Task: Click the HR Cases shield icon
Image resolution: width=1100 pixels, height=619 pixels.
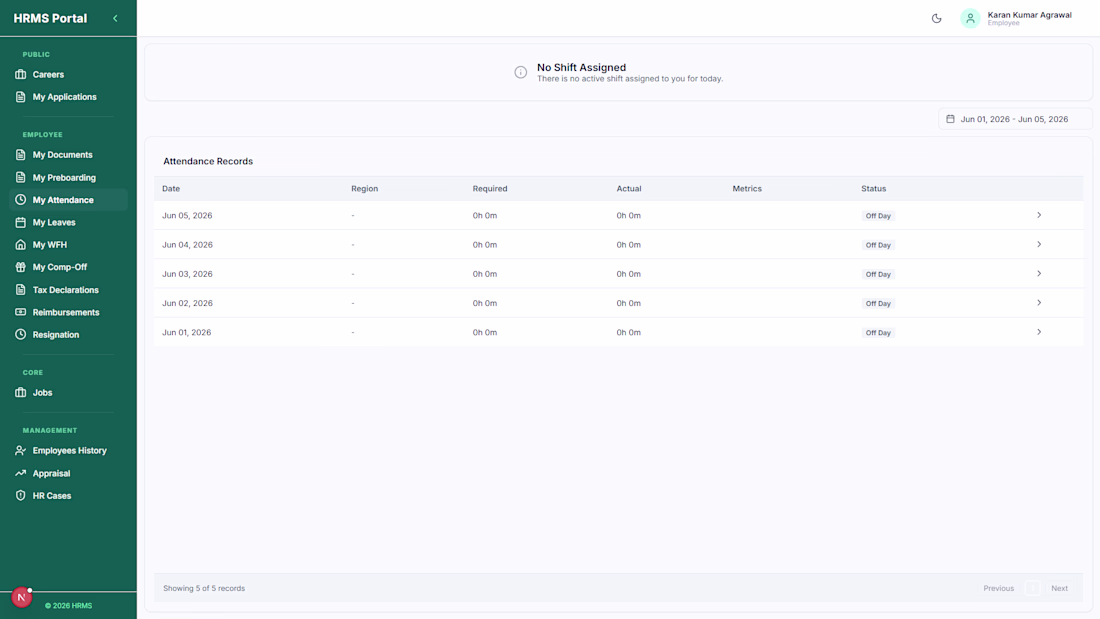Action: 20,495
